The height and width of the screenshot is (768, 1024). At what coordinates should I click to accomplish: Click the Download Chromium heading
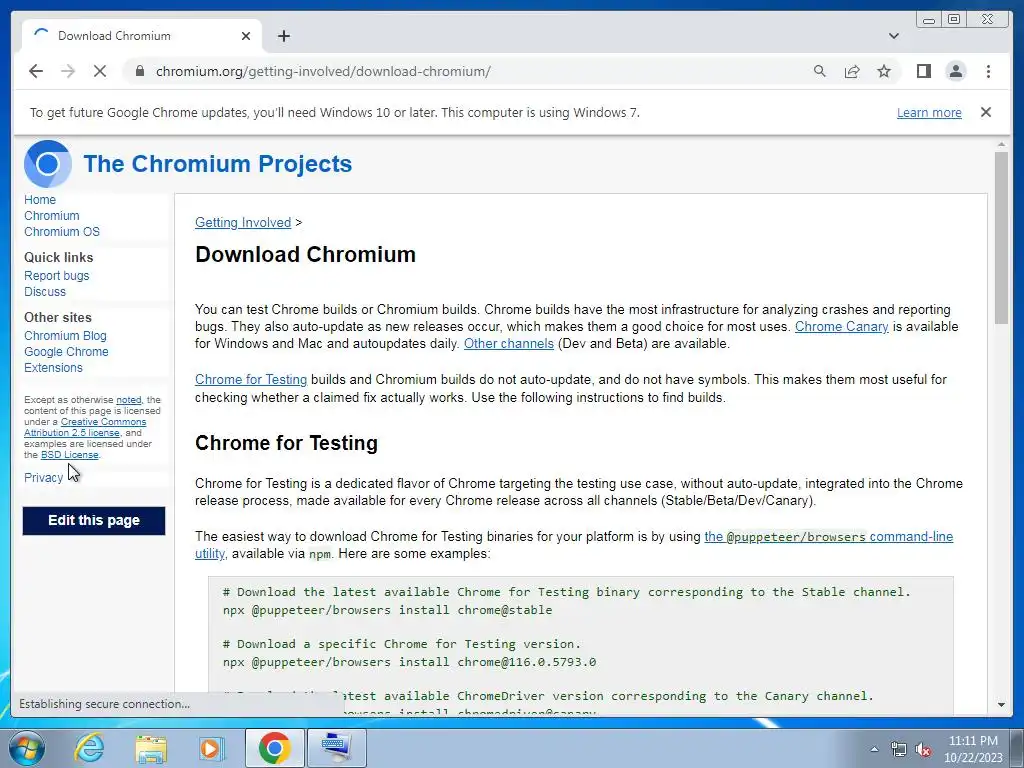click(x=305, y=255)
